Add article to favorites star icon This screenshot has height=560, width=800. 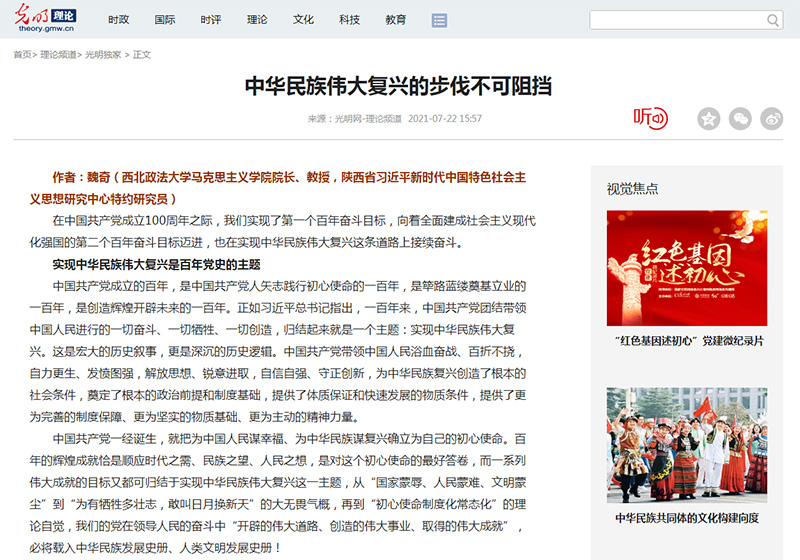click(x=708, y=118)
